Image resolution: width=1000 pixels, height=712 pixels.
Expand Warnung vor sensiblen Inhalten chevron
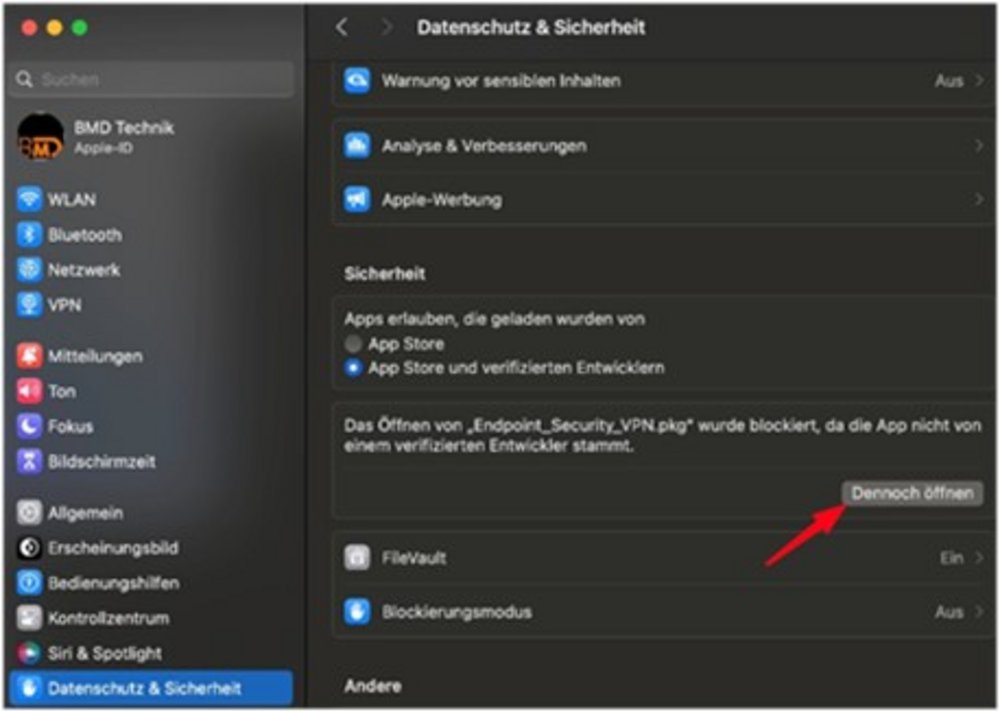979,81
